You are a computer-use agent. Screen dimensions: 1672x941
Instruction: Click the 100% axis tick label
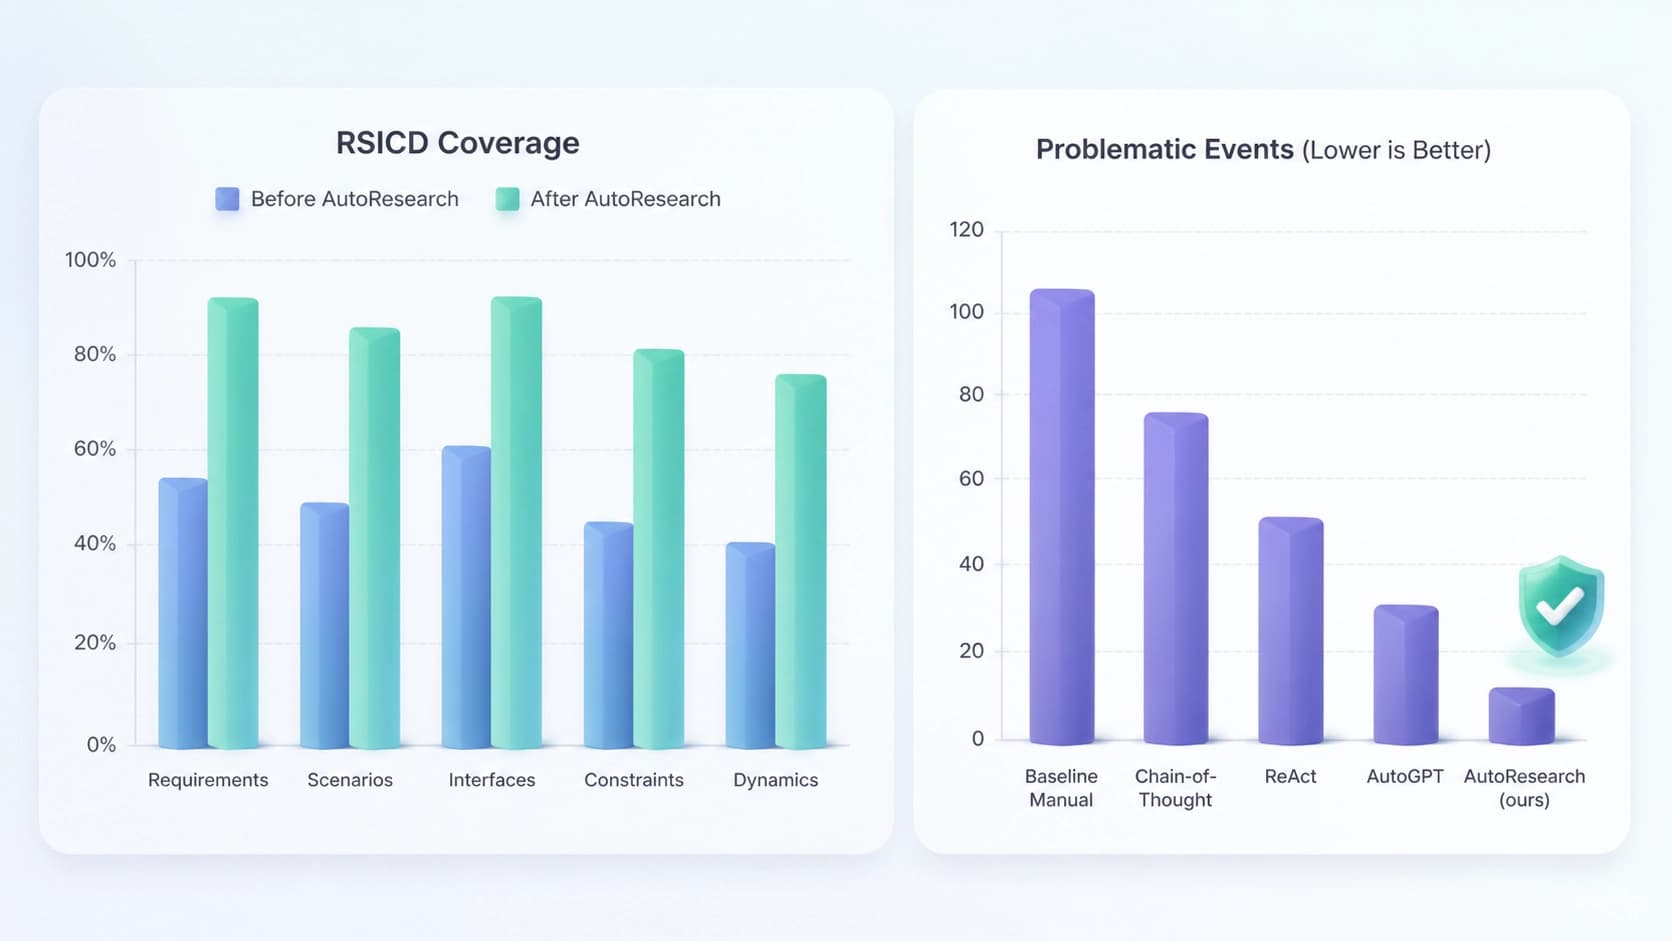(x=91, y=260)
